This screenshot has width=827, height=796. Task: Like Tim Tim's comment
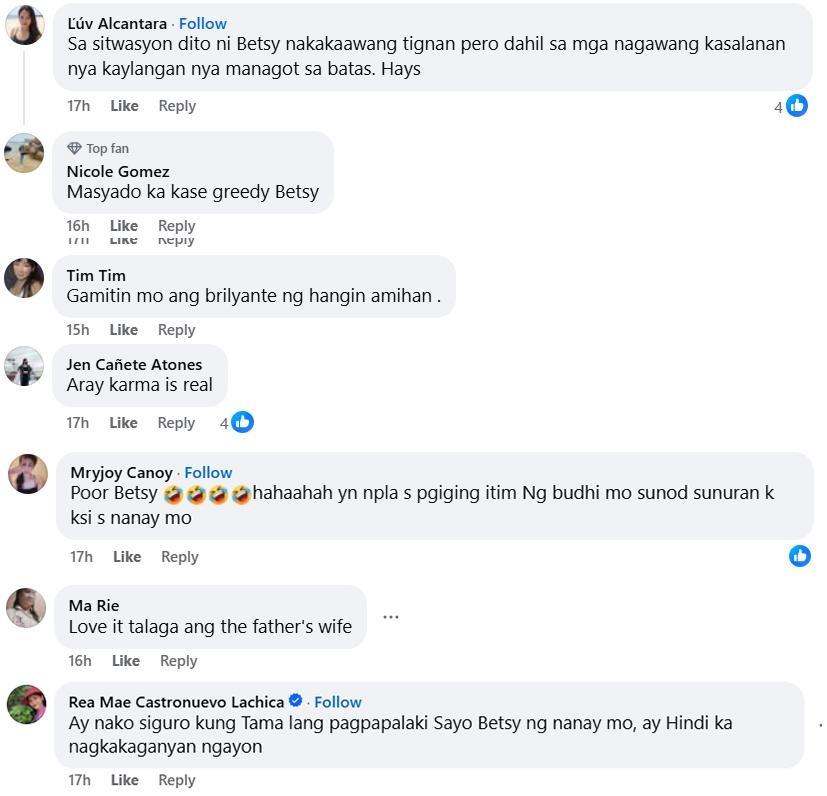coord(123,329)
